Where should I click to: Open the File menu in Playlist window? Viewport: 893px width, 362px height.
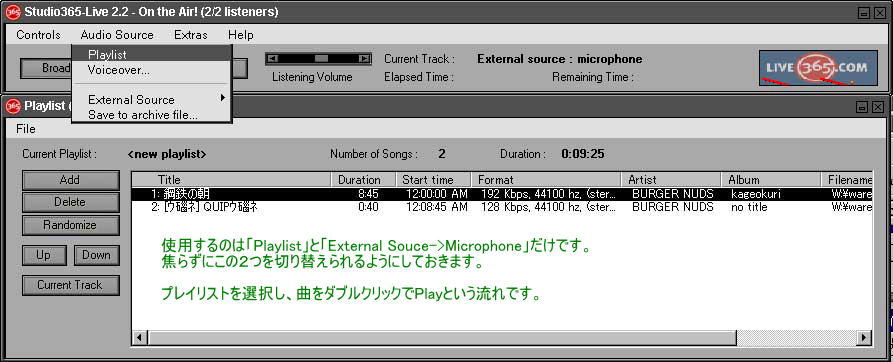(x=26, y=129)
